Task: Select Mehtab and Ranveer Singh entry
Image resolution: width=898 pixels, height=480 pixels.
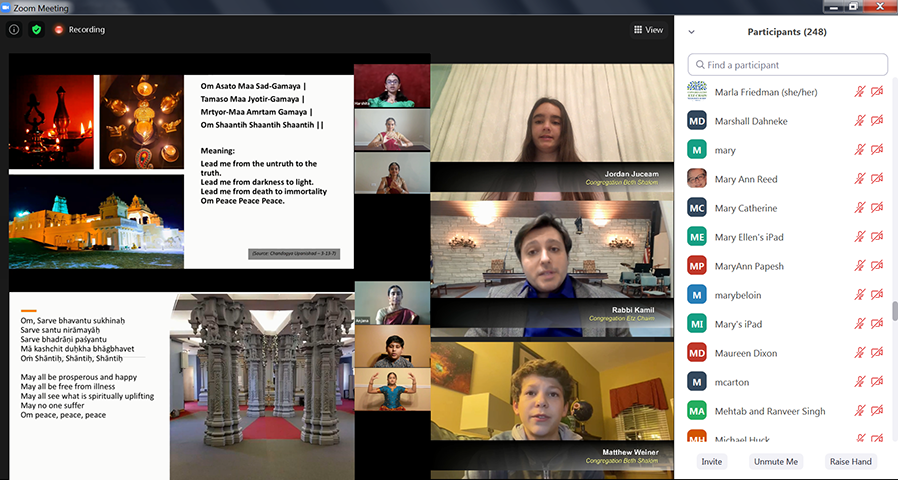Action: 770,411
